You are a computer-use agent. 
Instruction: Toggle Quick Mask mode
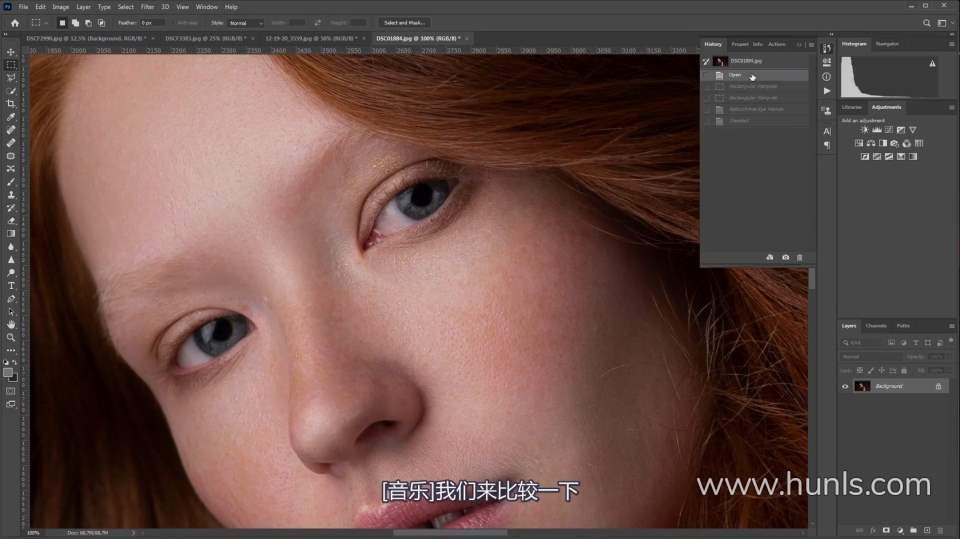[x=11, y=391]
